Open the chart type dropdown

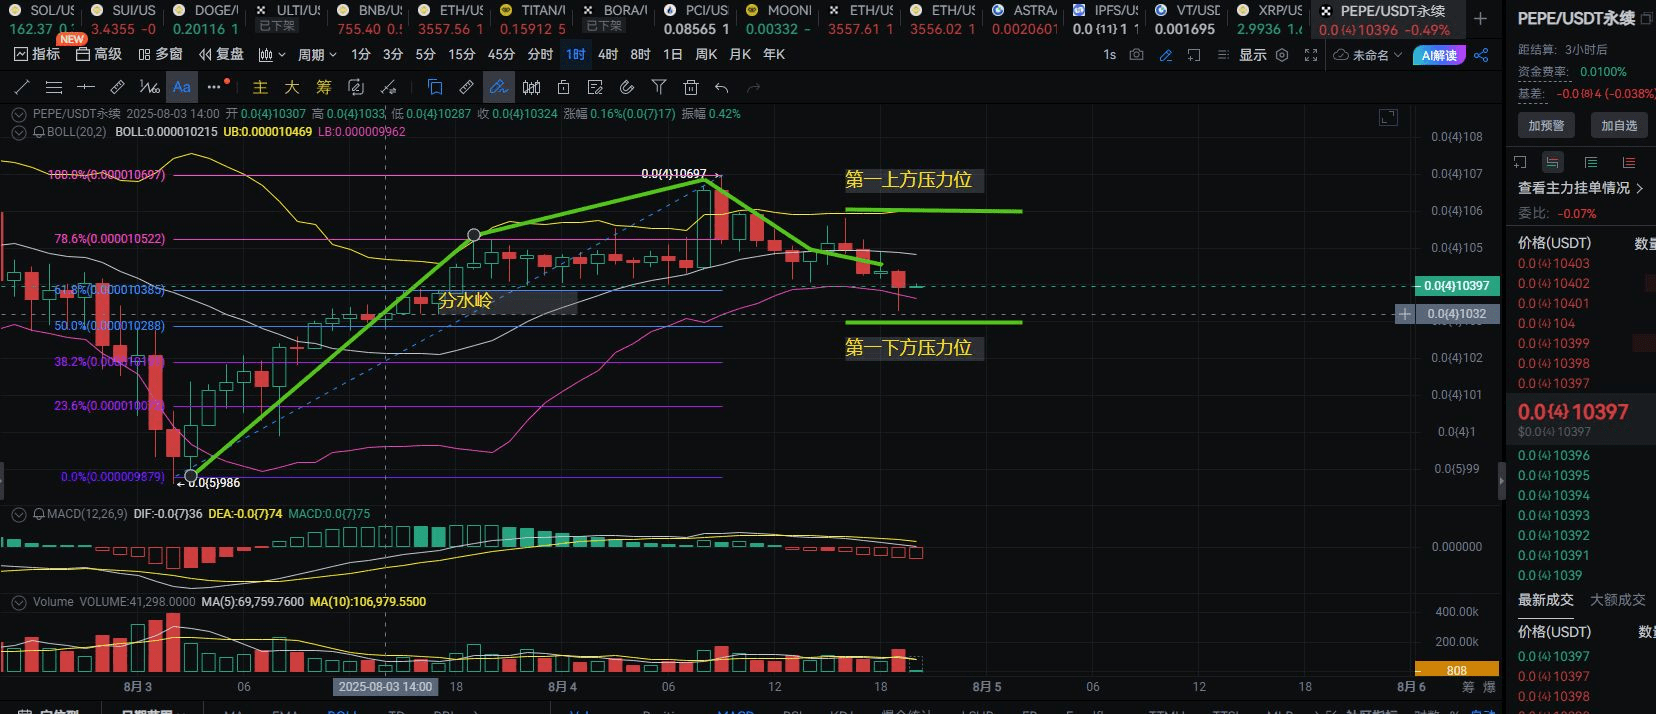coord(273,55)
